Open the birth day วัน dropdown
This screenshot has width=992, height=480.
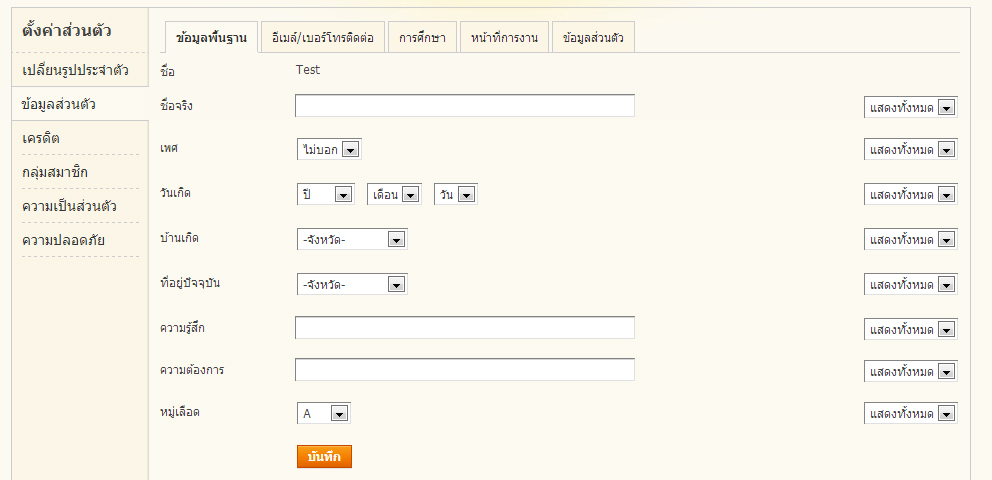[455, 195]
